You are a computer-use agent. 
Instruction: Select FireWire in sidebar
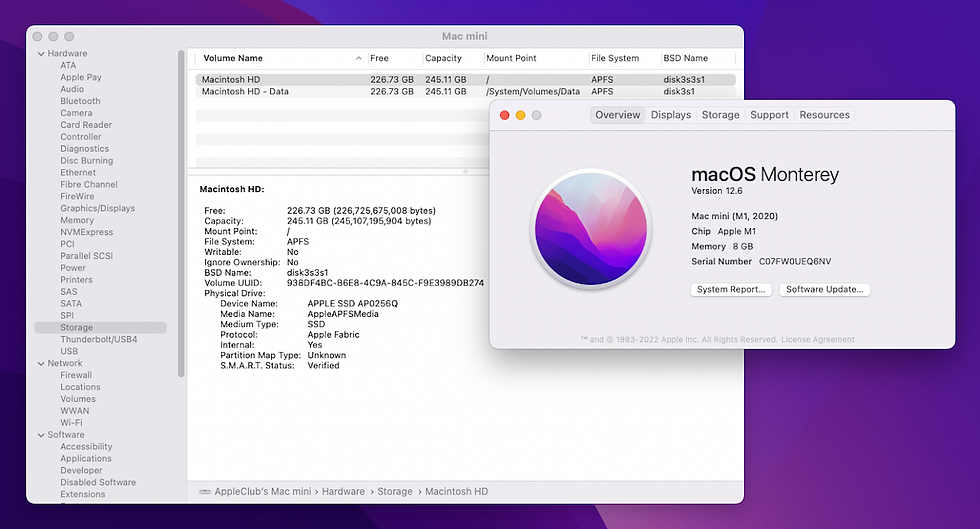77,196
